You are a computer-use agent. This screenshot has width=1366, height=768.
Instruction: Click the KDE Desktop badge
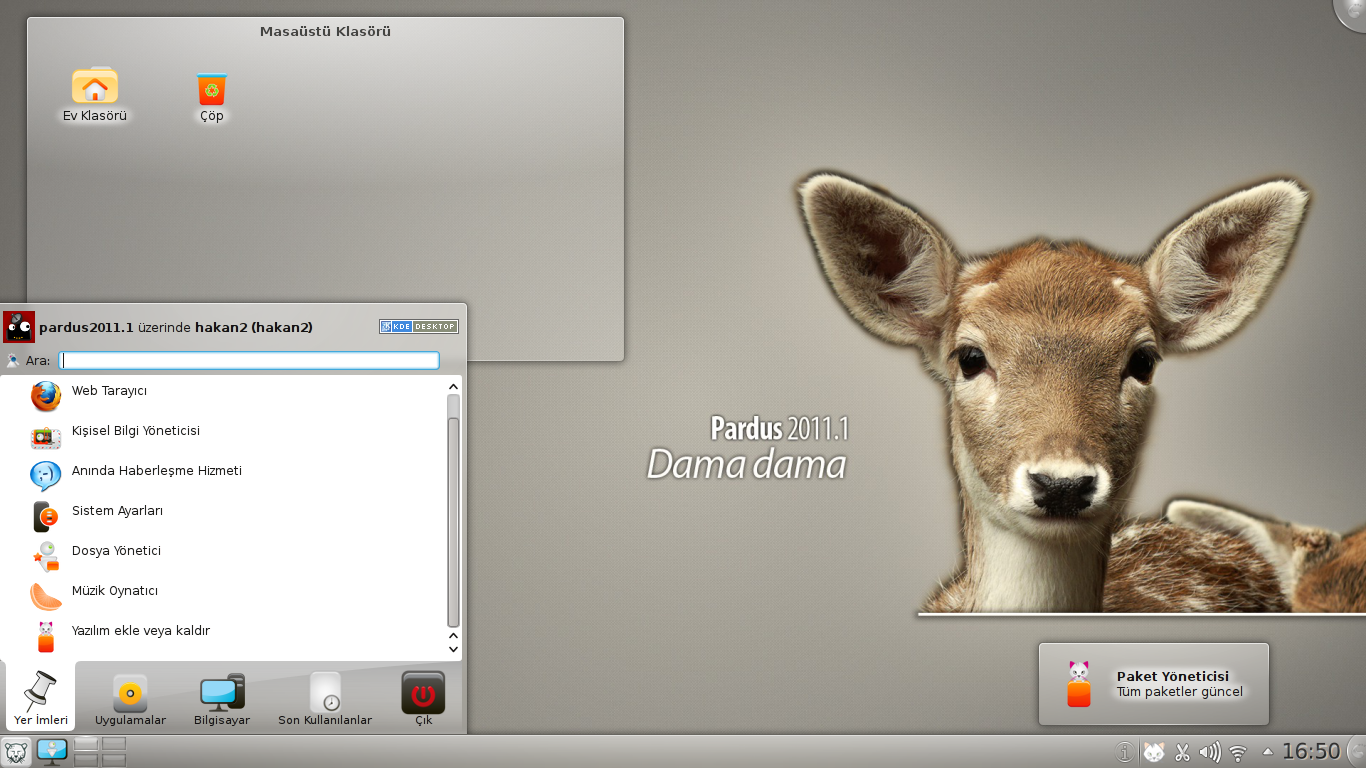tap(418, 326)
